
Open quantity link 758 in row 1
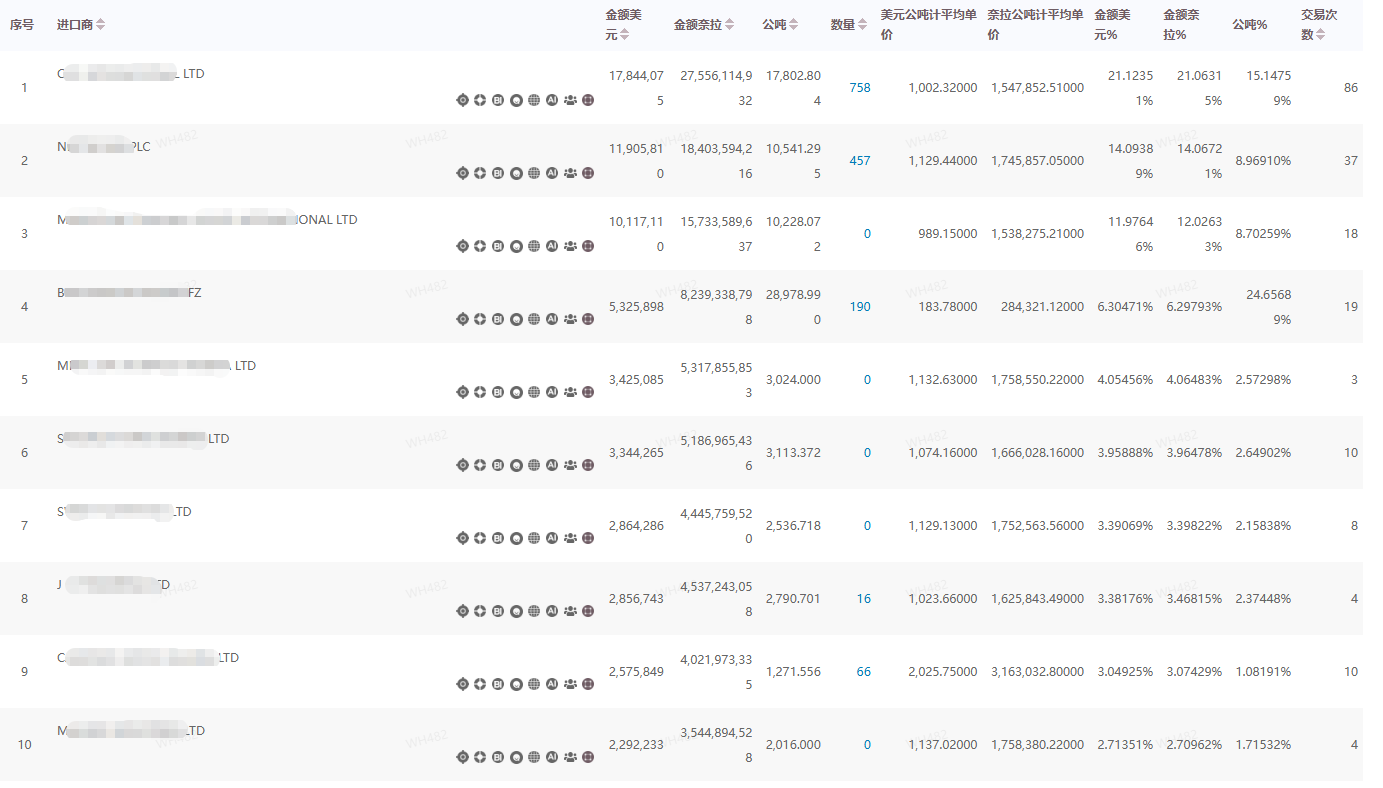[859, 88]
